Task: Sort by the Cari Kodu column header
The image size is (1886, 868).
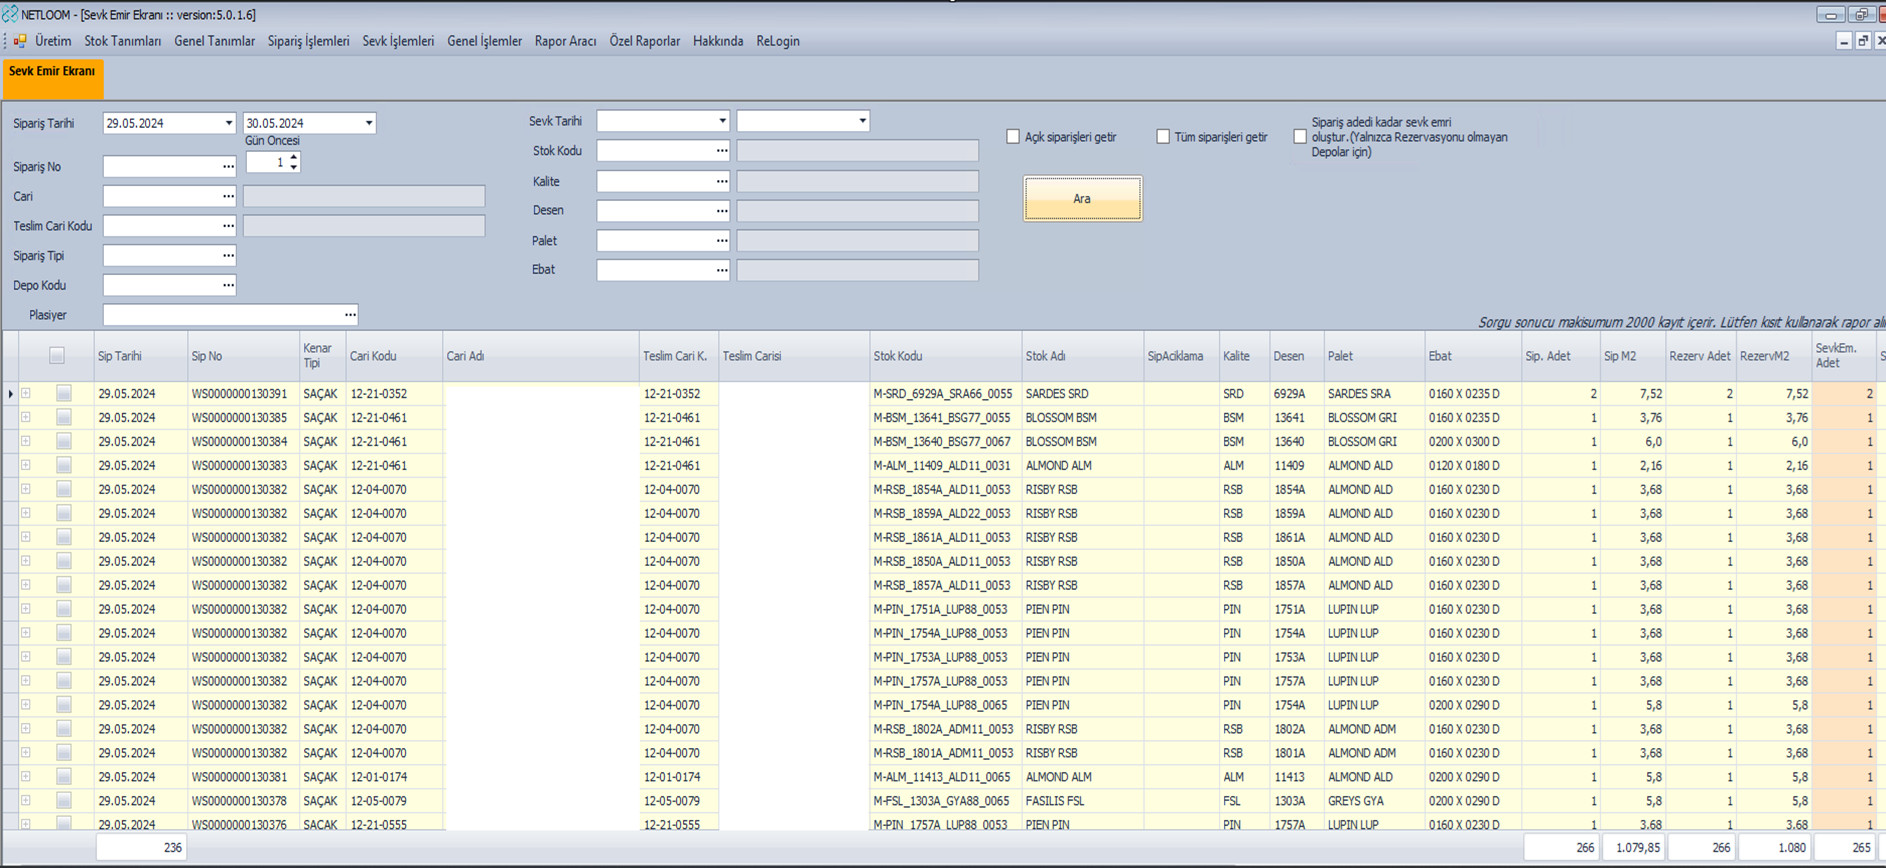Action: (394, 356)
